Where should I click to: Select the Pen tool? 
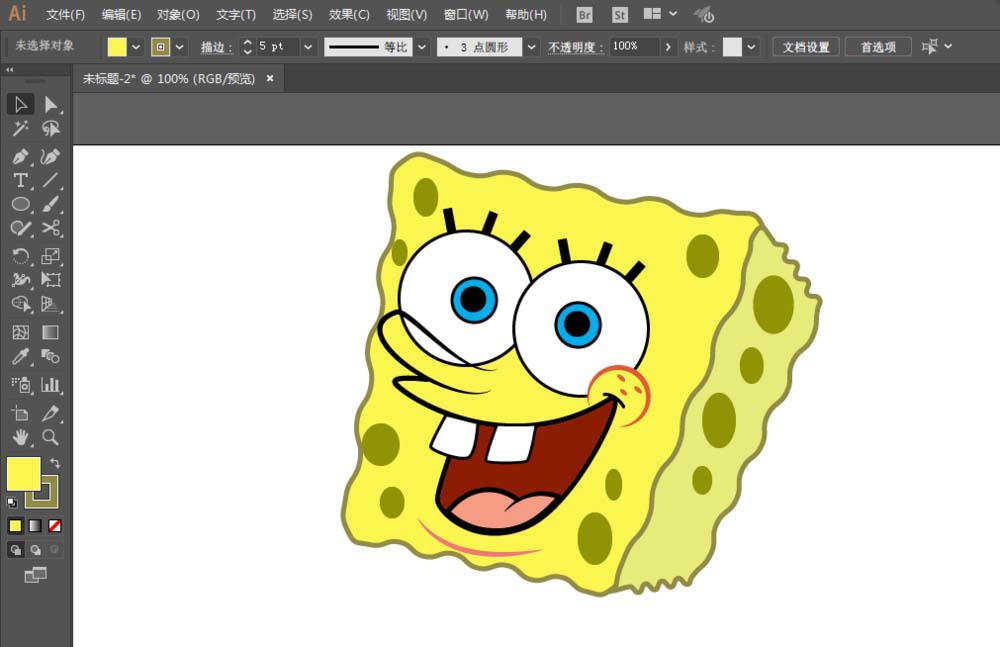[20, 156]
